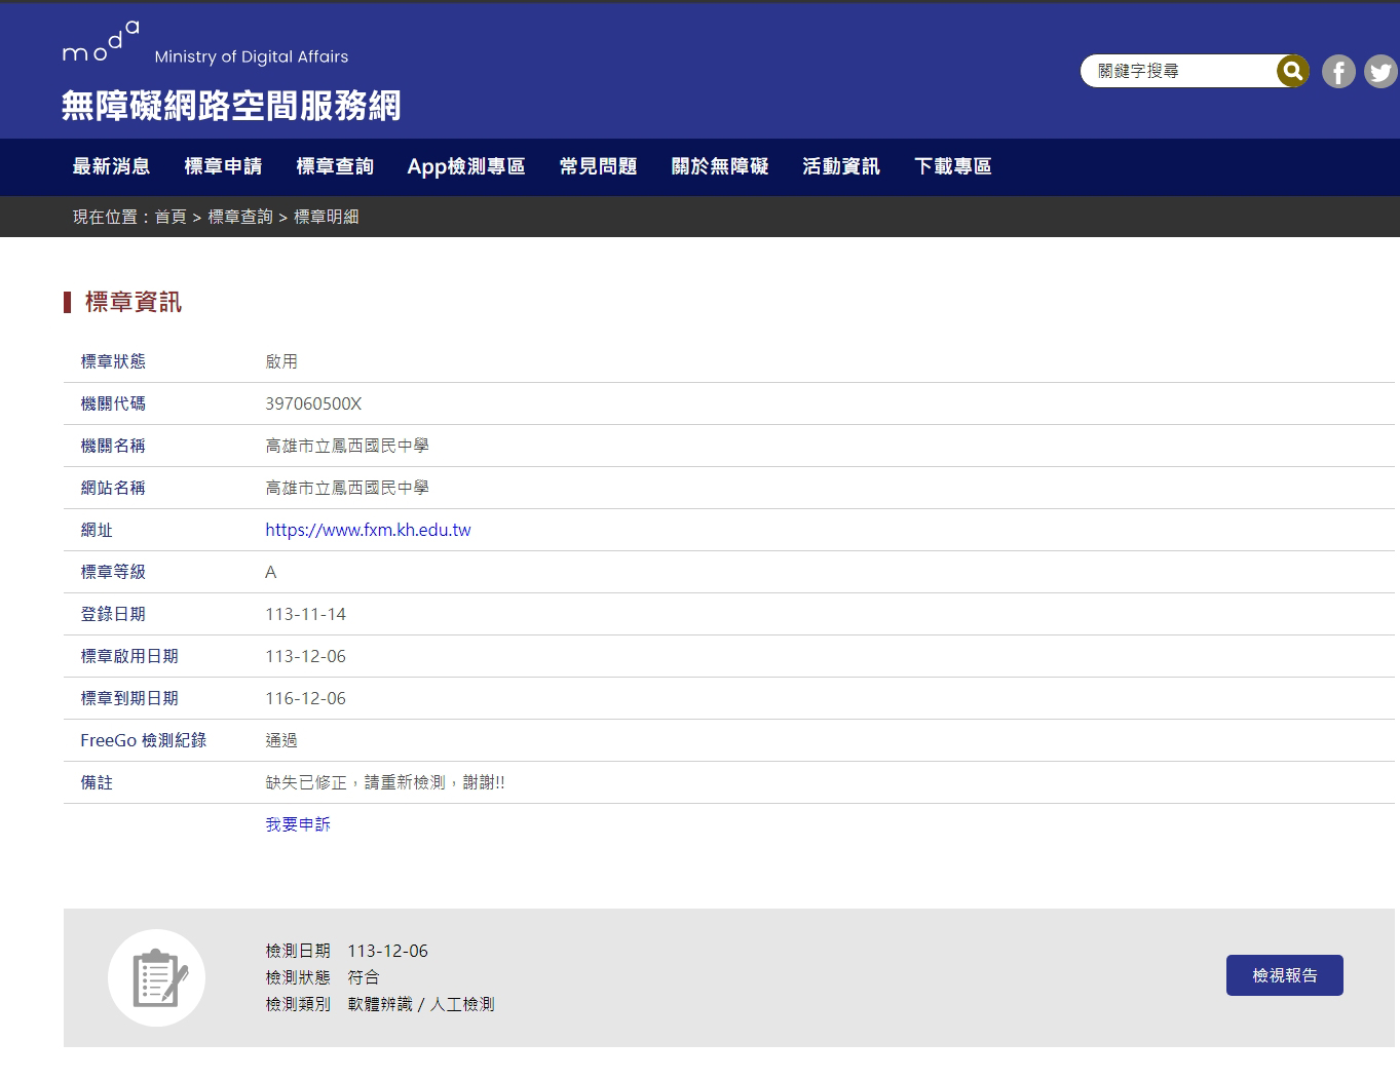The image size is (1400, 1079).
Task: Click 標章查詢 in the breadcrumb trail
Action: click(x=240, y=217)
